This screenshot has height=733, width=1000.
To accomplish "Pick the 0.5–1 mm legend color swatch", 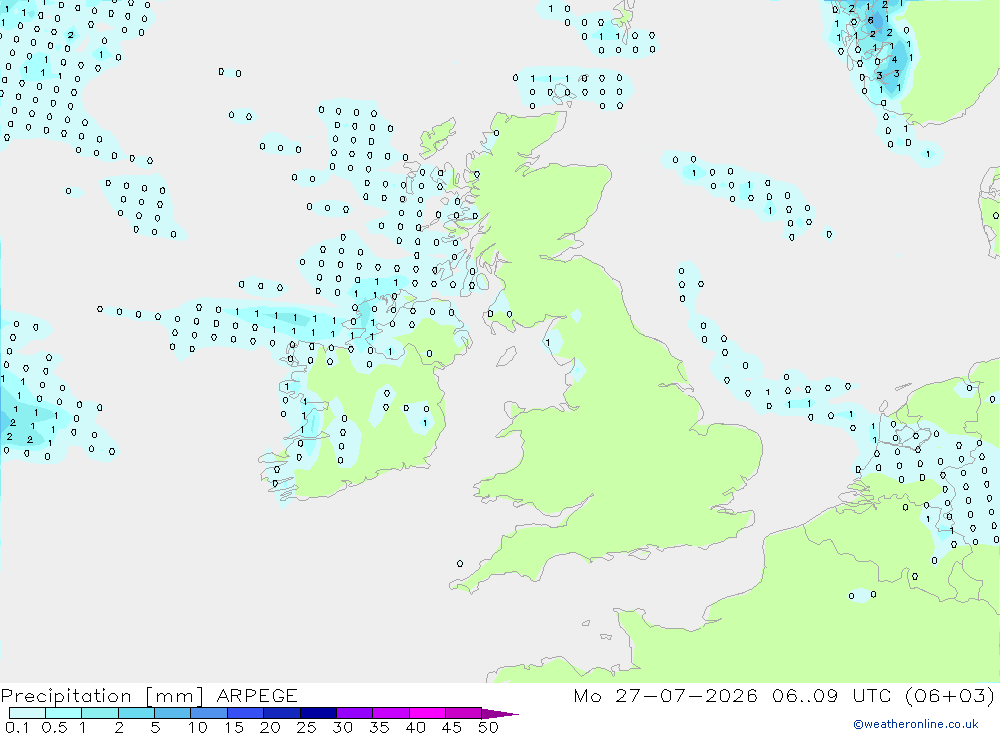I will [x=64, y=713].
